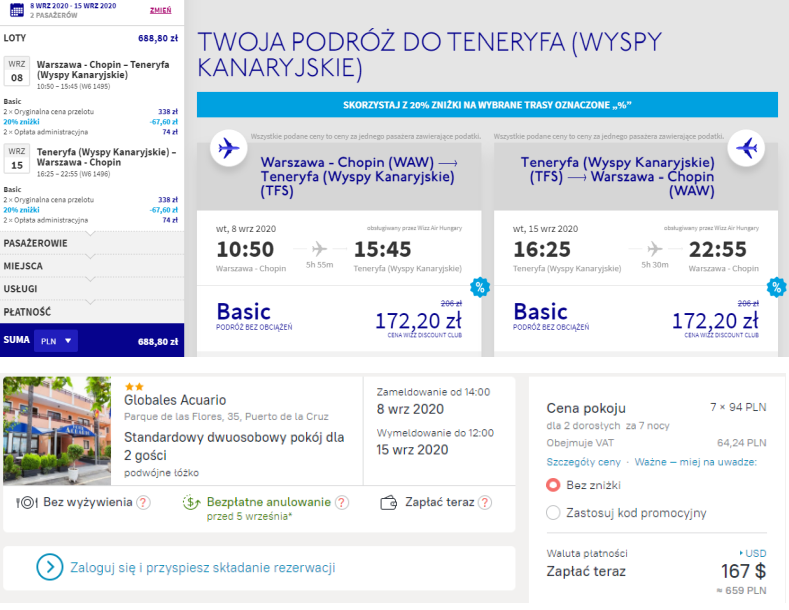Image resolution: width=789 pixels, height=610 pixels.
Task: Expand the Pasażerowie section
Action: [35, 243]
